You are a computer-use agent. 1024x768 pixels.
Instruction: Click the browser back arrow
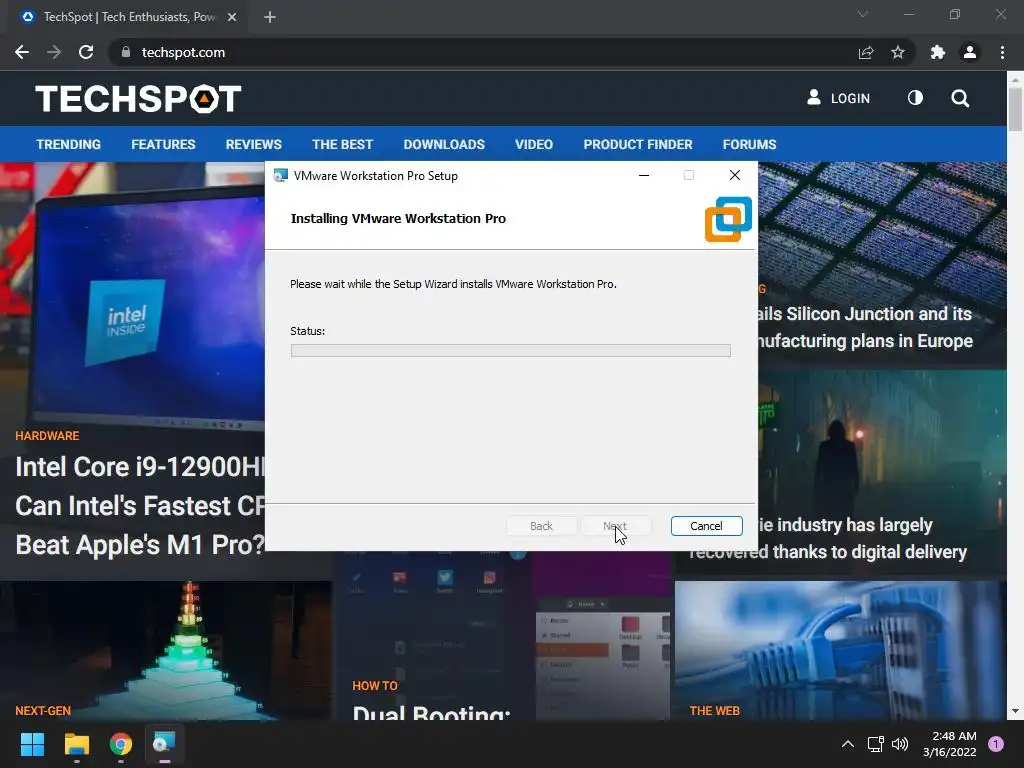pos(22,52)
